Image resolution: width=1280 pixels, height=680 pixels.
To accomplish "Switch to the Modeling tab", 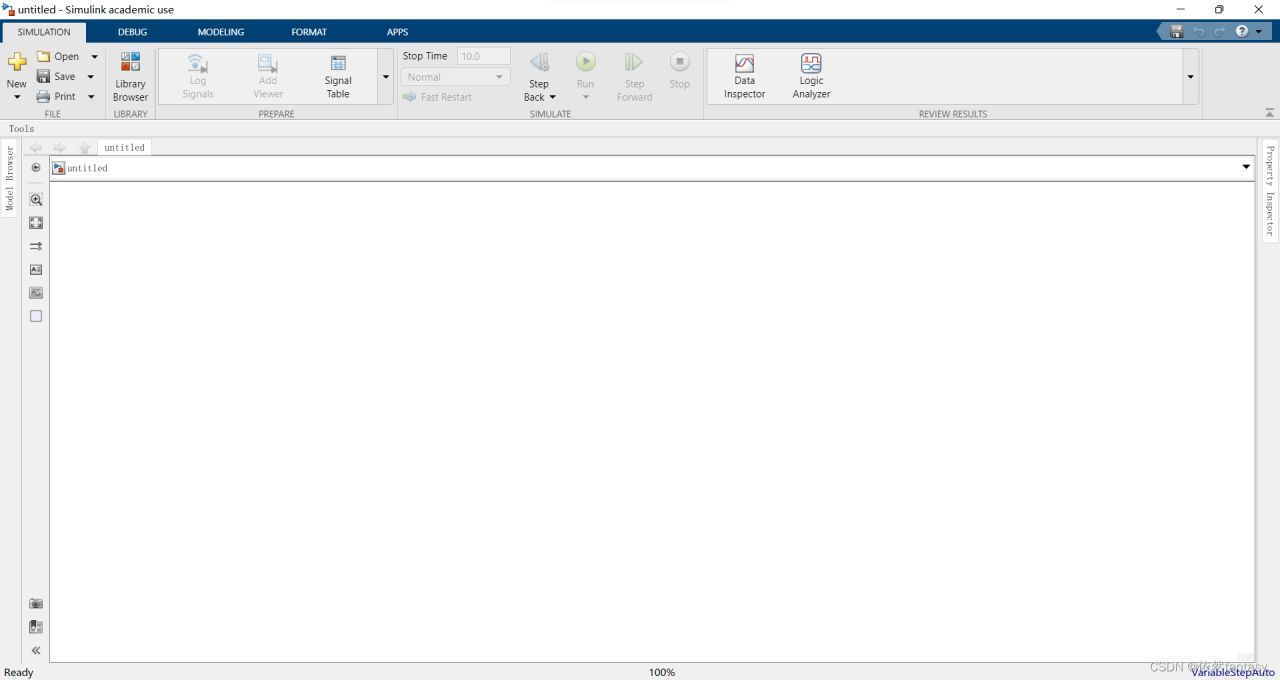I will pos(220,32).
